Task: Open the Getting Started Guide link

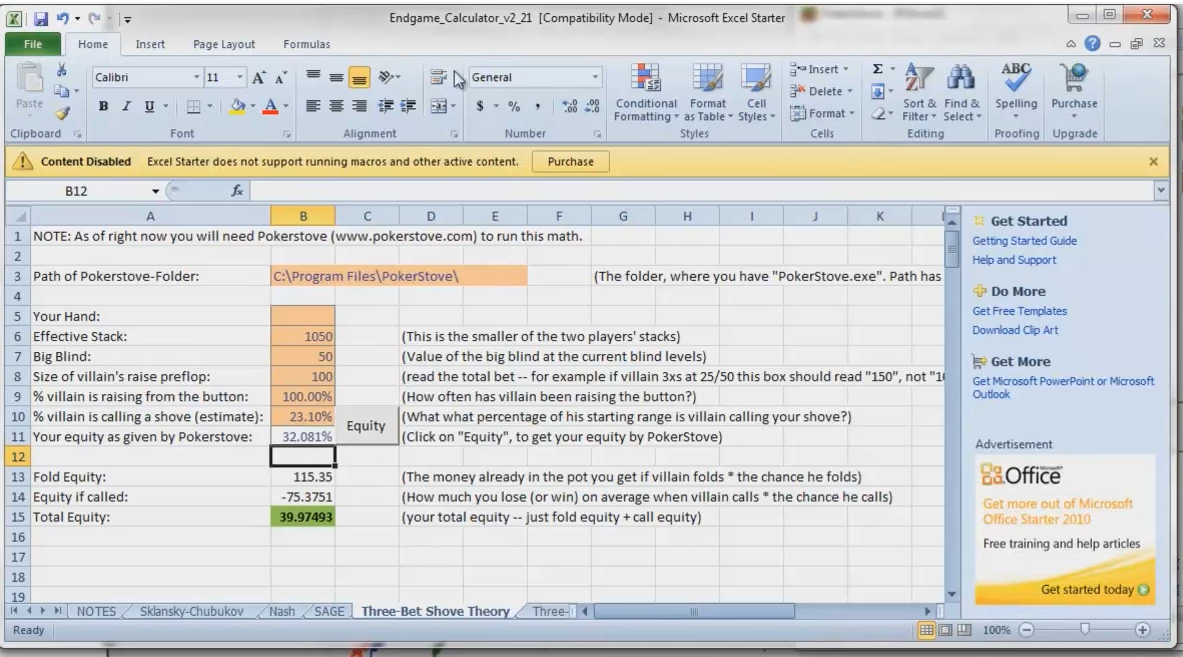Action: point(1024,241)
